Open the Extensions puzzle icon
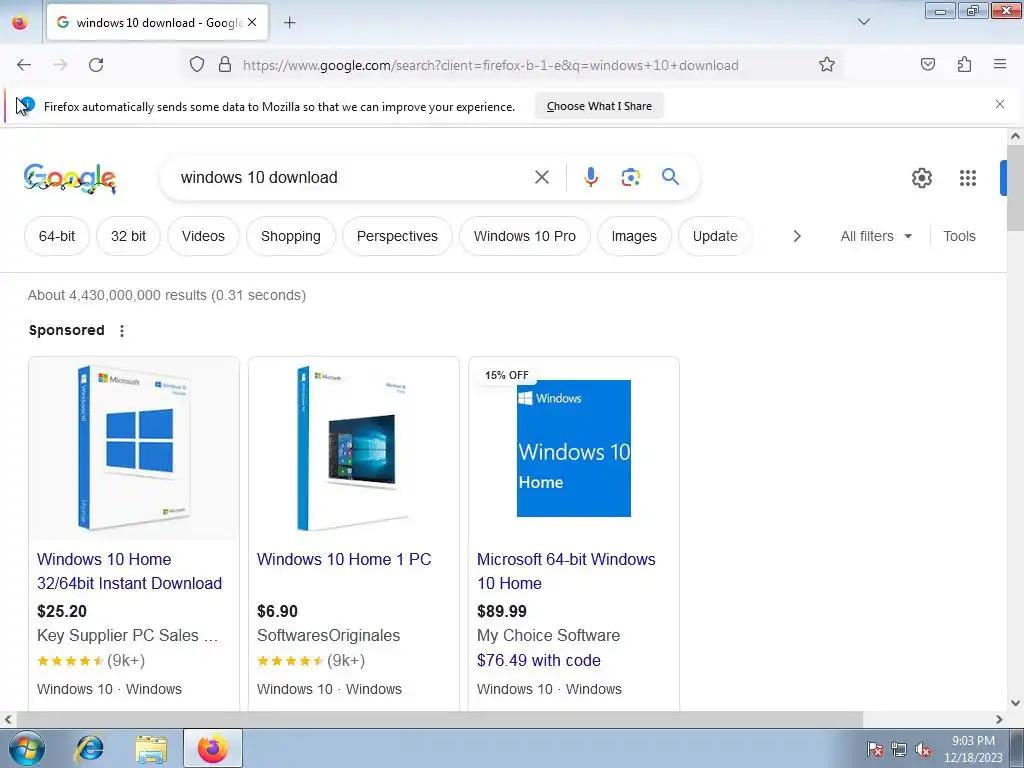 [964, 64]
